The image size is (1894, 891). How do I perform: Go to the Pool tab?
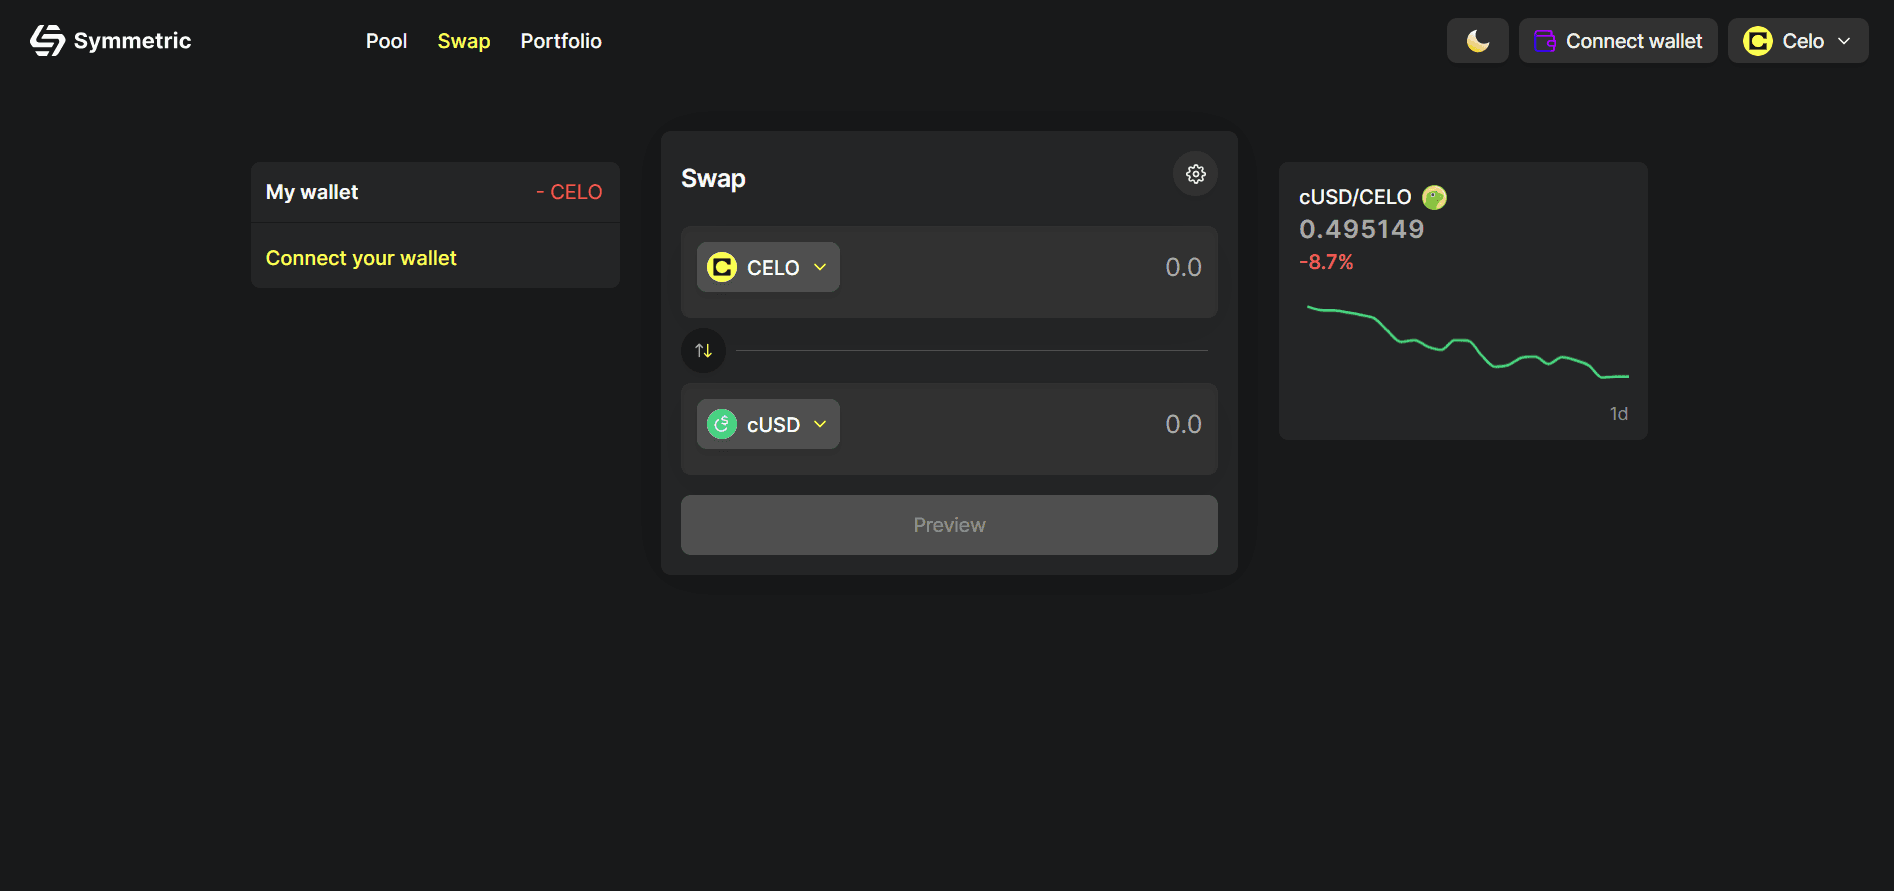click(x=386, y=41)
